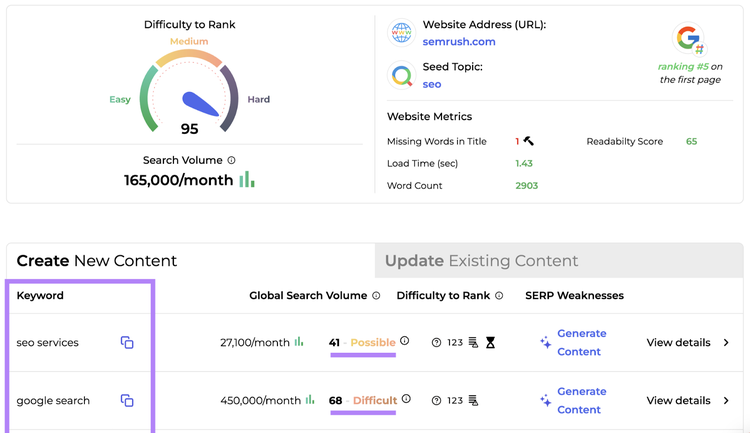This screenshot has height=433, width=750.
Task: Click the document icon in seo services row
Action: pyautogui.click(x=473, y=343)
